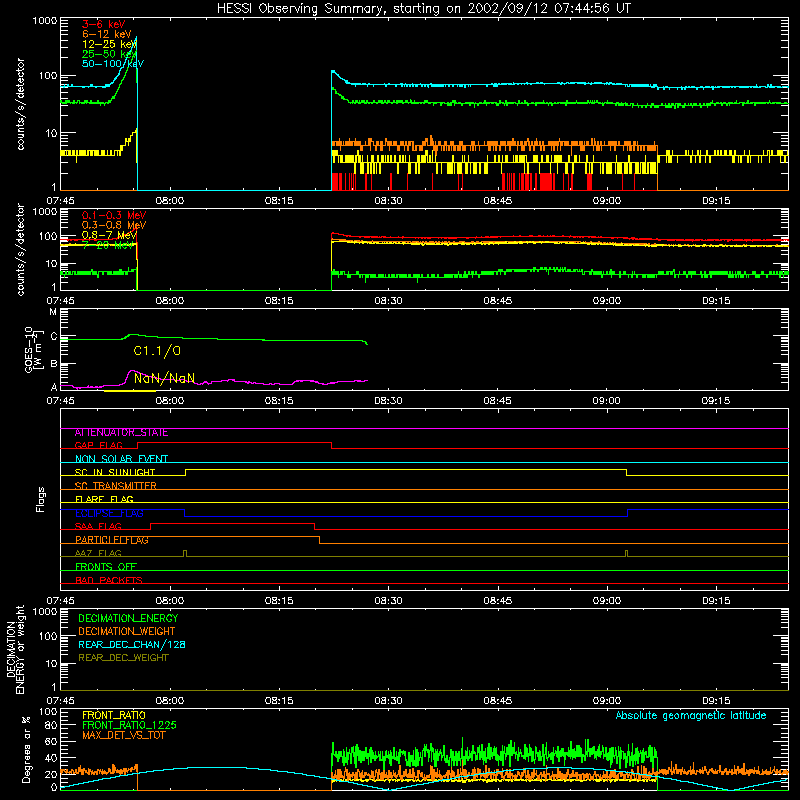Image resolution: width=800 pixels, height=800 pixels.
Task: Click the '50-100 keV' legend label
Action: (x=113, y=63)
